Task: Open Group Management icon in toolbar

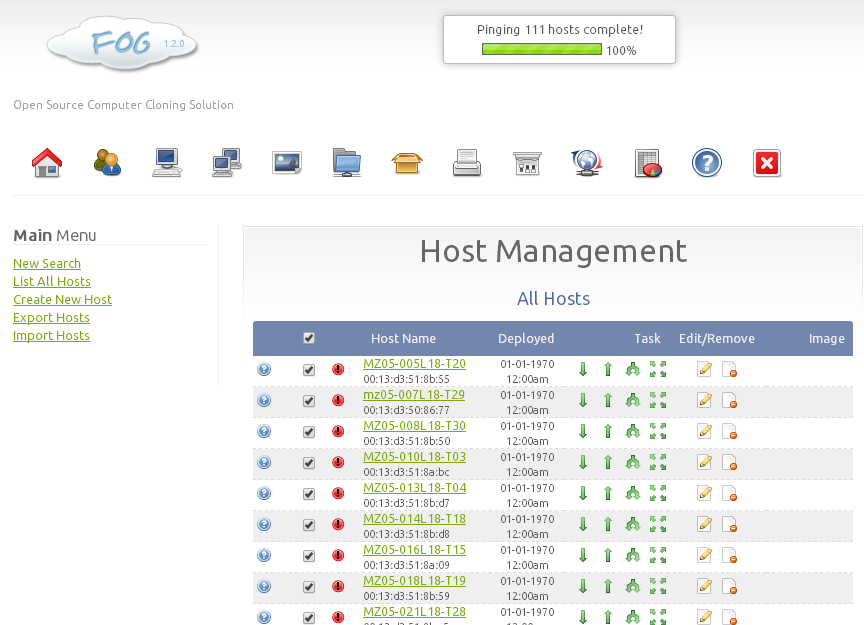Action: tap(227, 162)
